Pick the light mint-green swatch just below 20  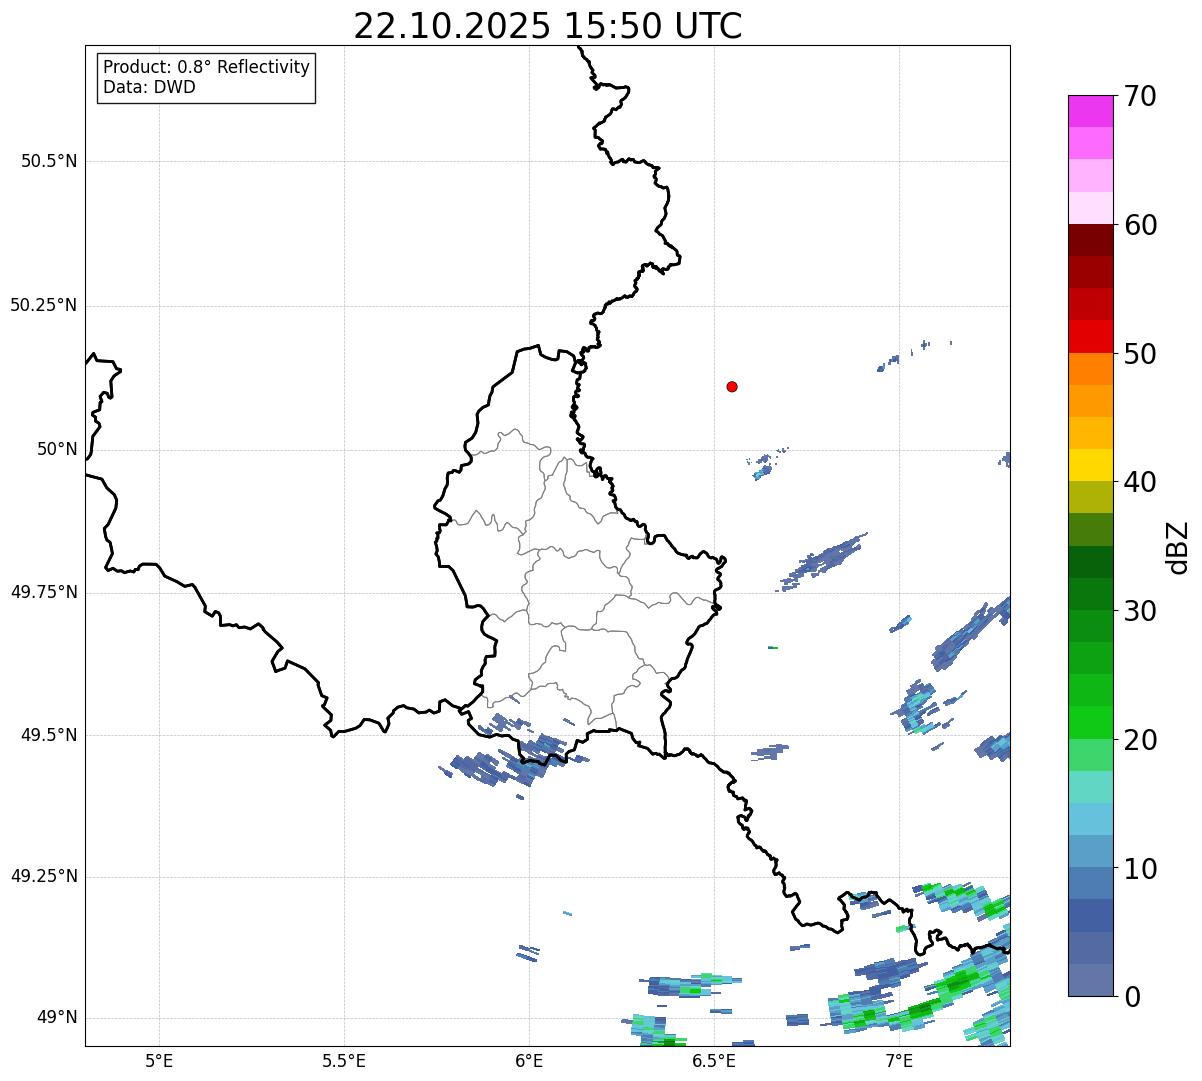pyautogui.click(x=1090, y=754)
